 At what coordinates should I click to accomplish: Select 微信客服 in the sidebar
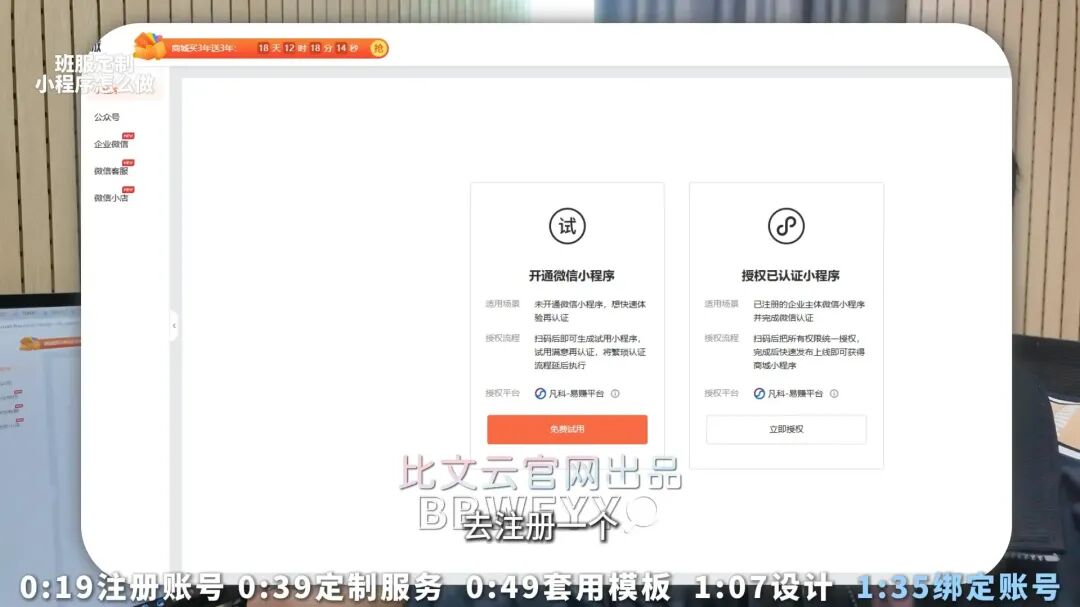111,171
